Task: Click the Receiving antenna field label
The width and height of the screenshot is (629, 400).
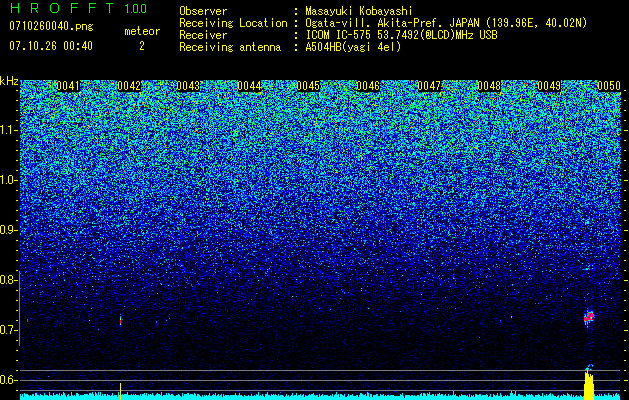Action: 230,47
